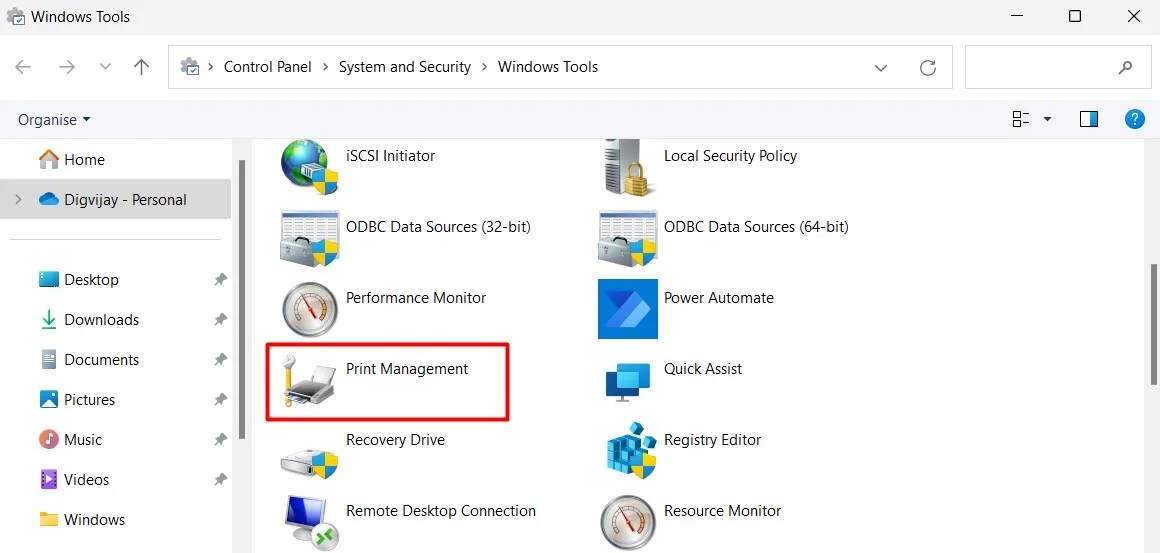Unpin Documents using its pin icon
Image resolution: width=1160 pixels, height=553 pixels.
(x=220, y=359)
